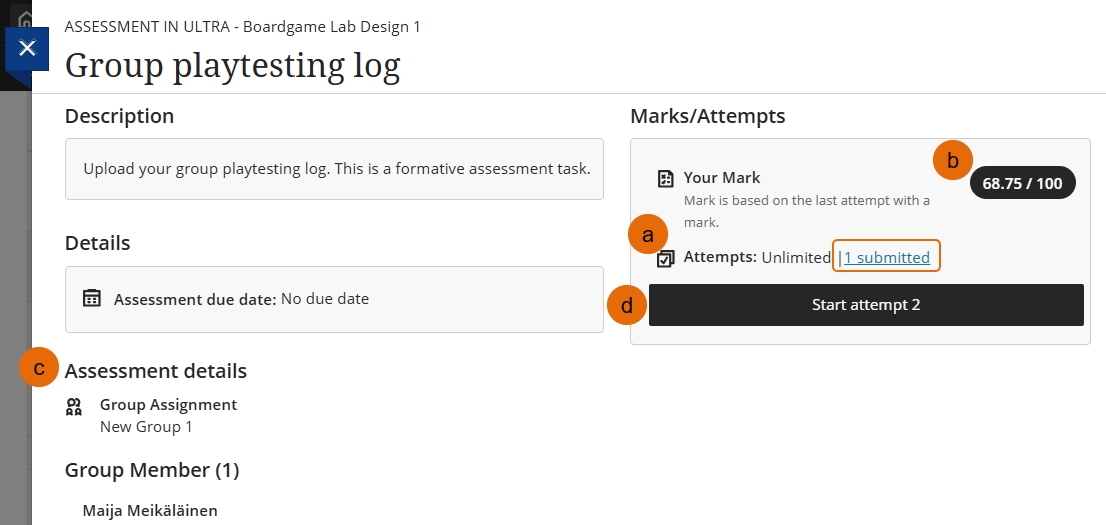Select the Group playtesting log title
This screenshot has width=1106, height=525.
pyautogui.click(x=233, y=66)
